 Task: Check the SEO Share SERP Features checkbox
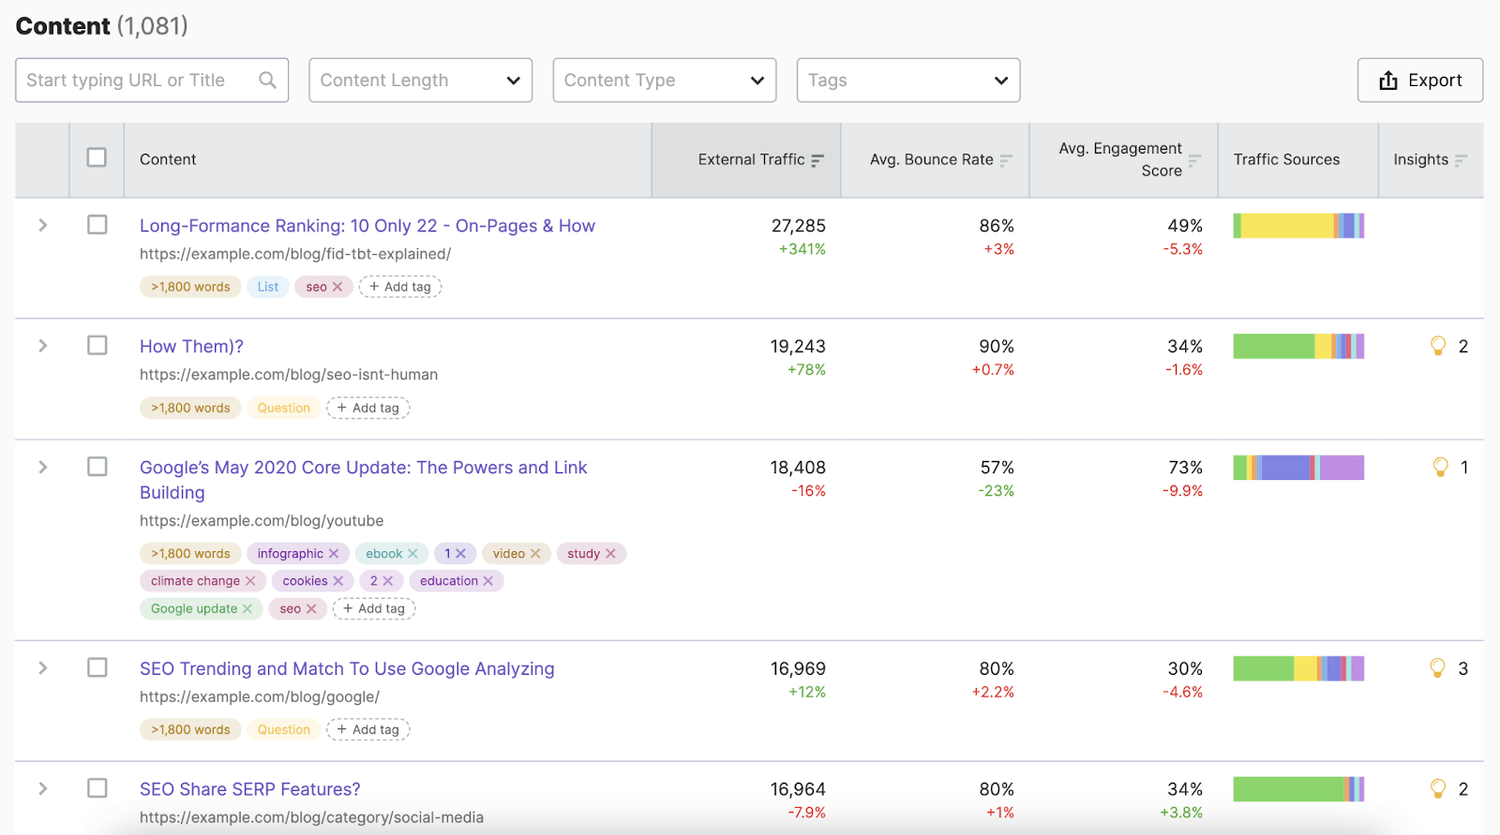pyautogui.click(x=97, y=788)
